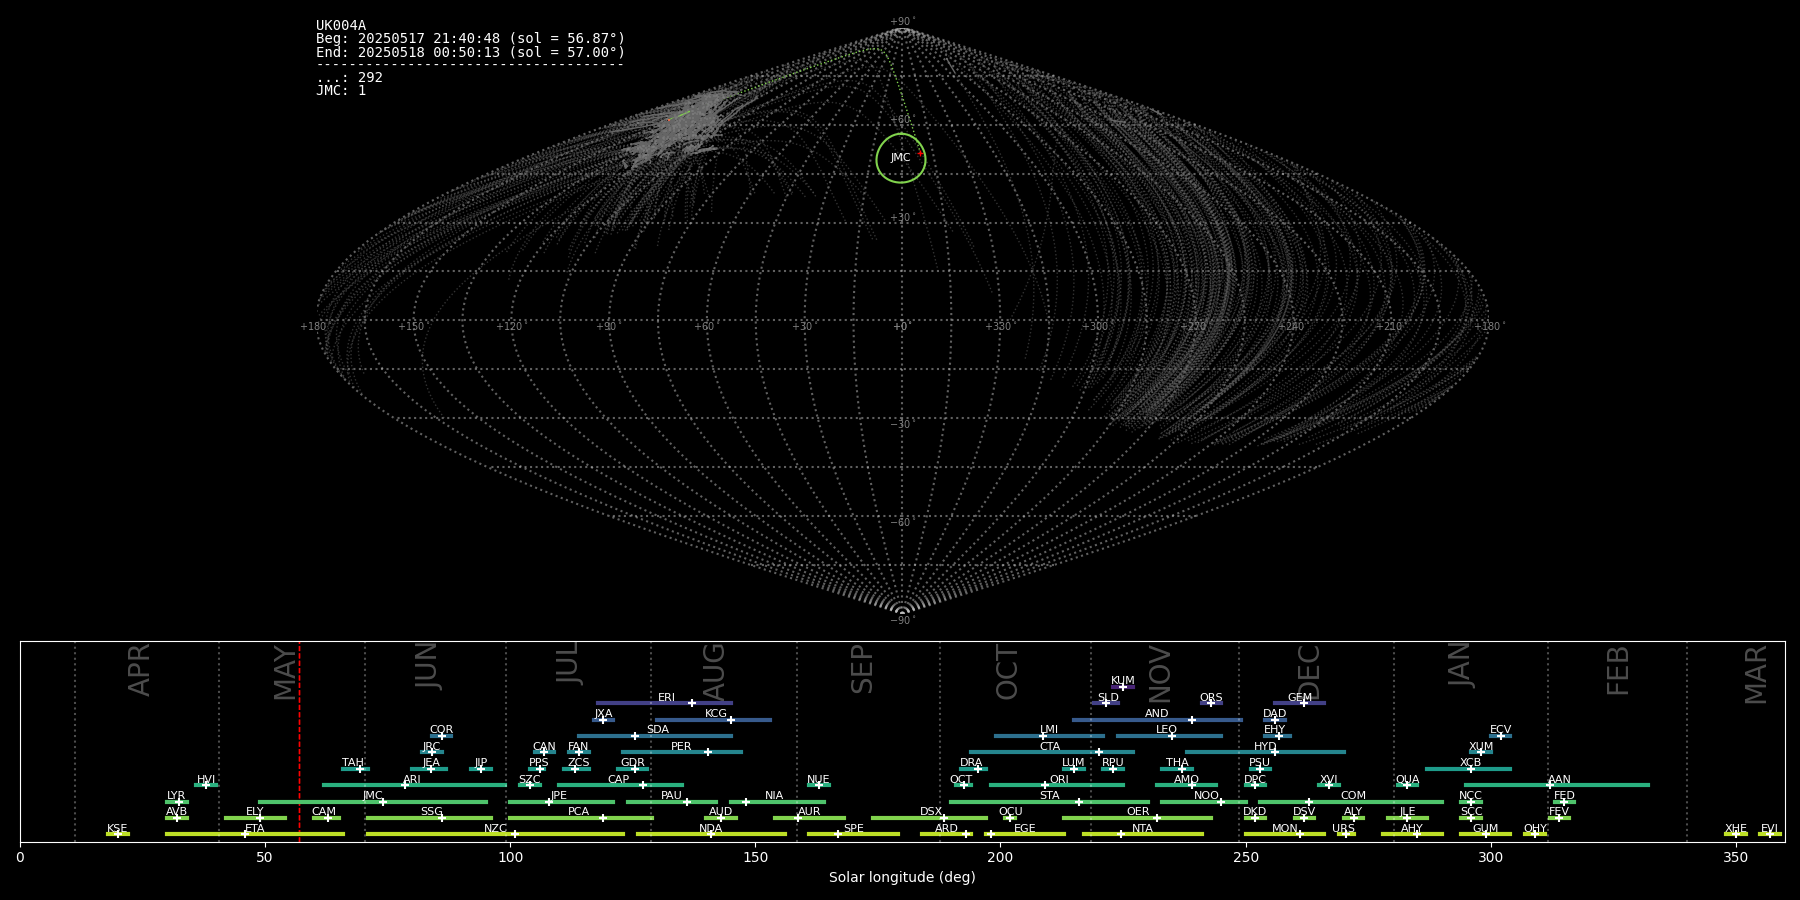This screenshot has width=1800, height=900.
Task: Click the EVI shower bar label
Action: [x=1769, y=829]
